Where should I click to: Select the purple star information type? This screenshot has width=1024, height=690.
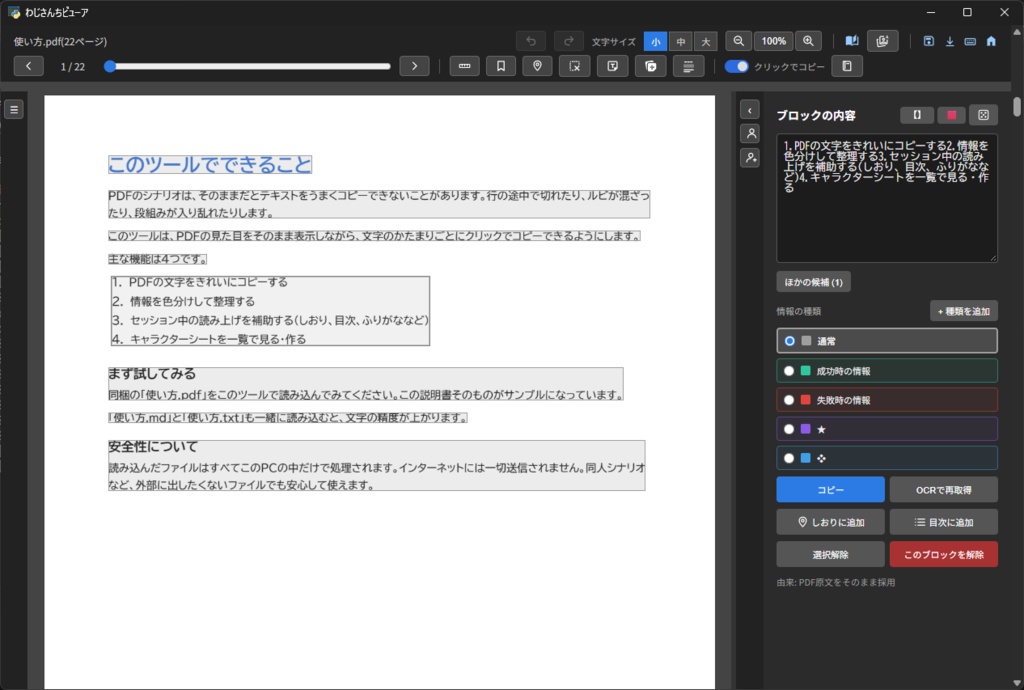[x=887, y=429]
